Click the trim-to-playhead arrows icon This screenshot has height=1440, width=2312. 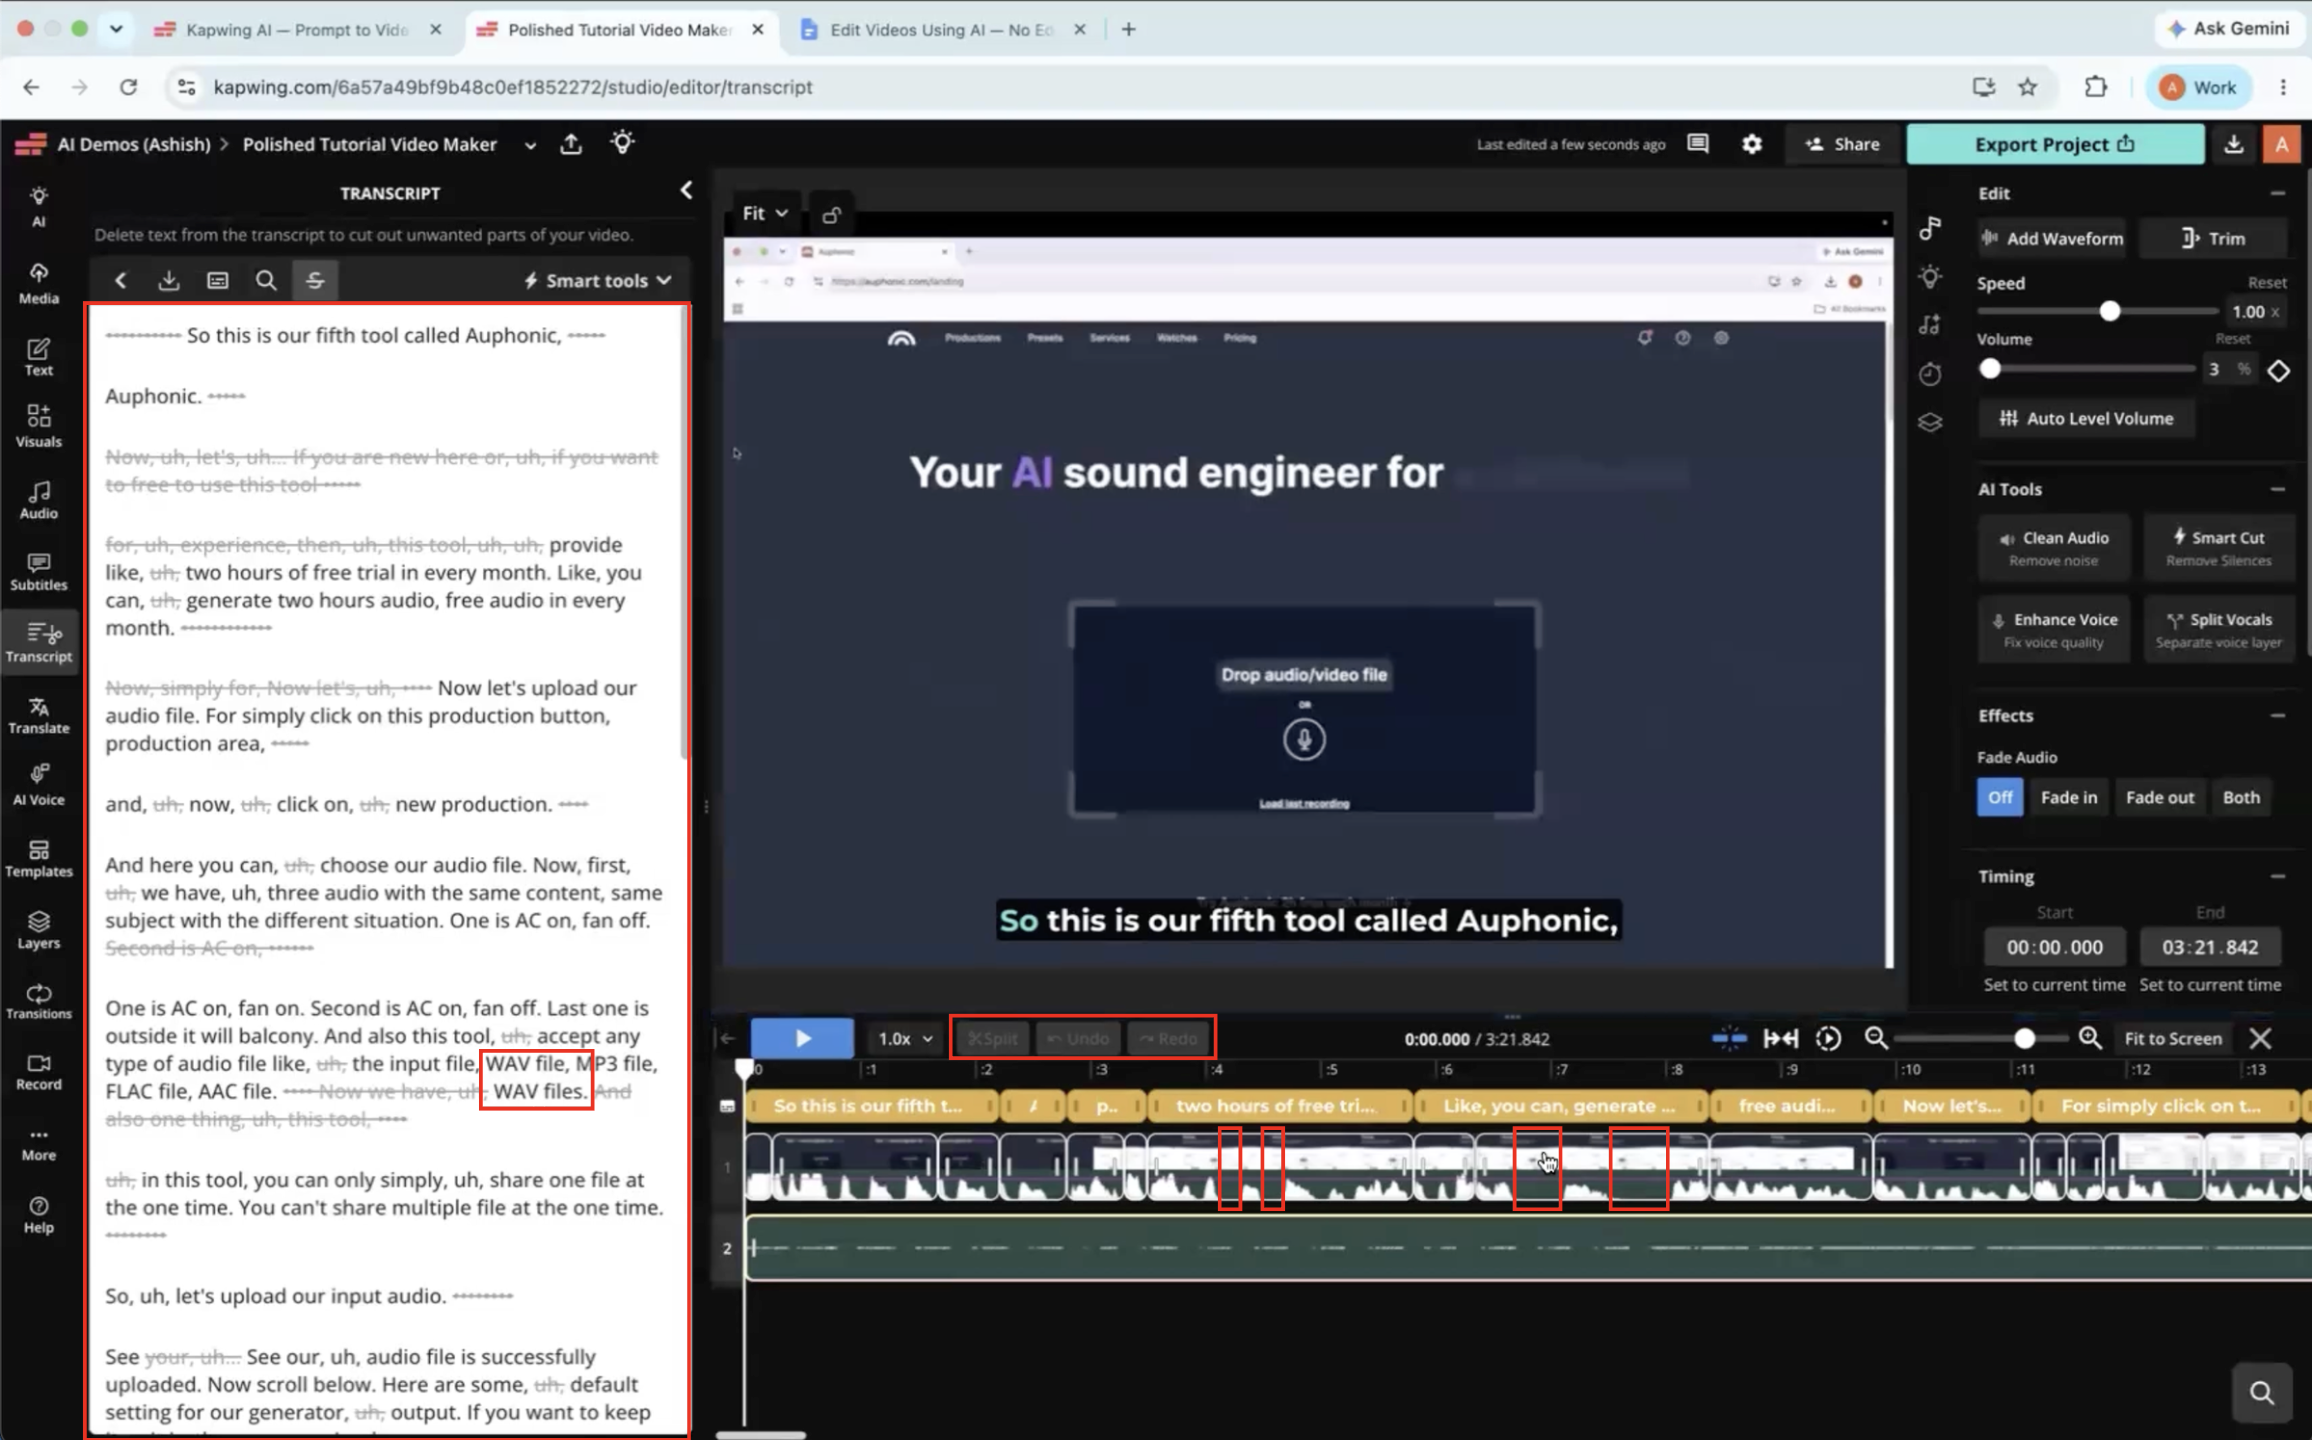point(1780,1038)
